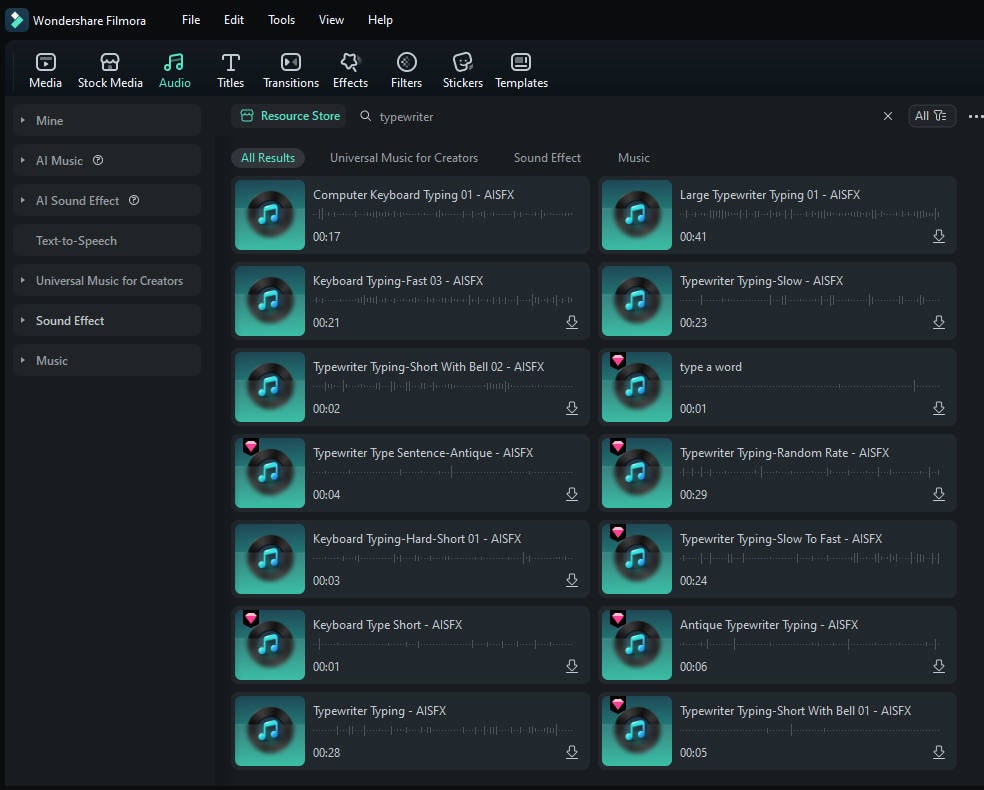
Task: Download the 'type a word' sound
Action: tap(939, 408)
